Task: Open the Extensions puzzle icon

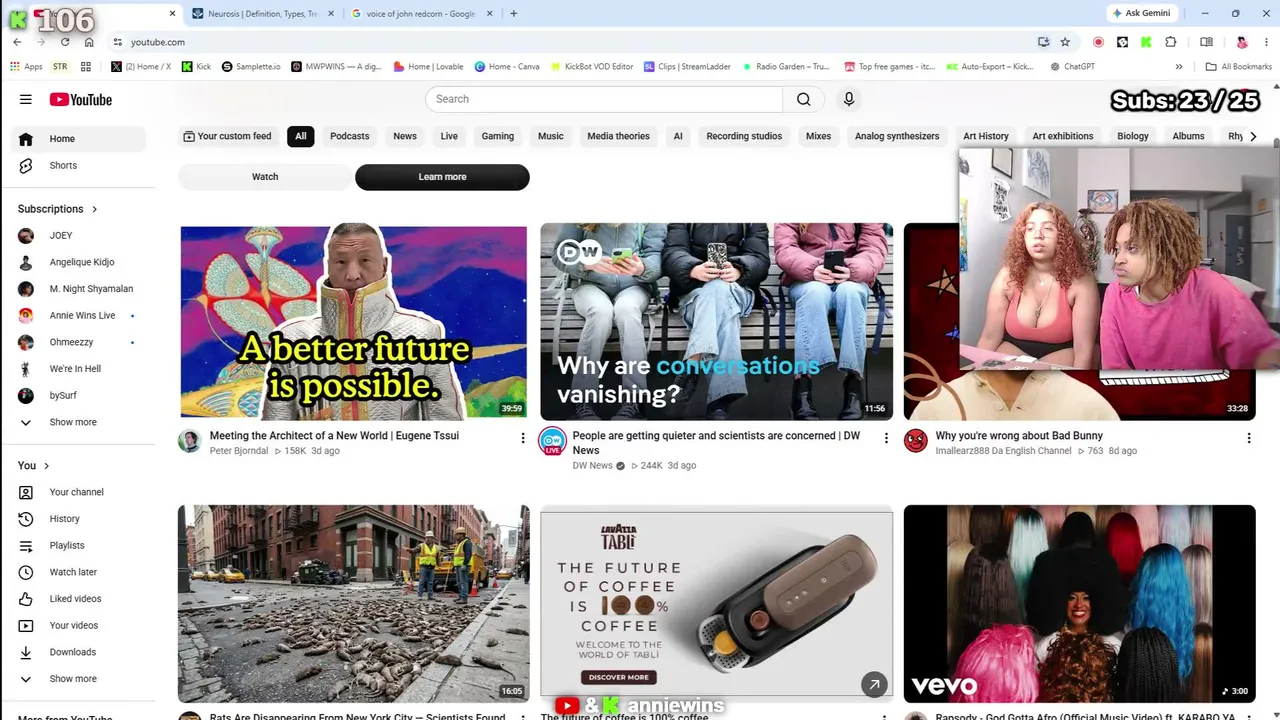Action: click(x=1171, y=42)
